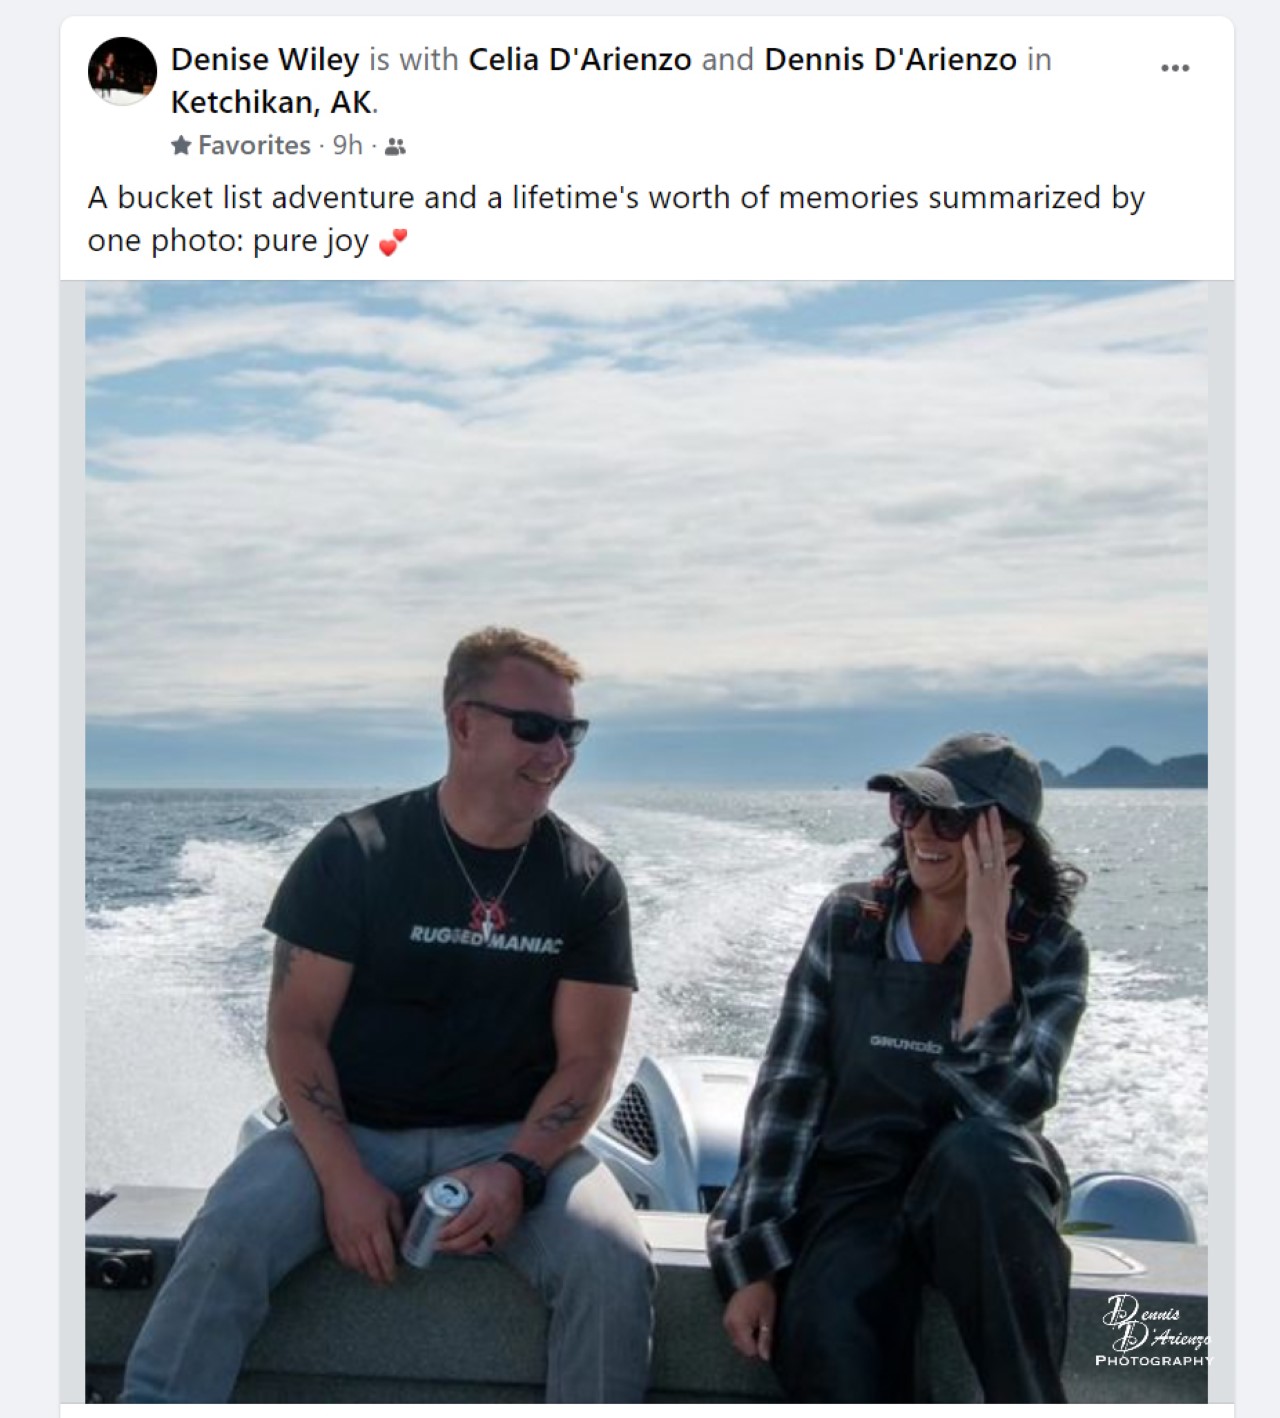The height and width of the screenshot is (1418, 1280).
Task: Click the Grundéns logo on the bibs
Action: tap(905, 1044)
